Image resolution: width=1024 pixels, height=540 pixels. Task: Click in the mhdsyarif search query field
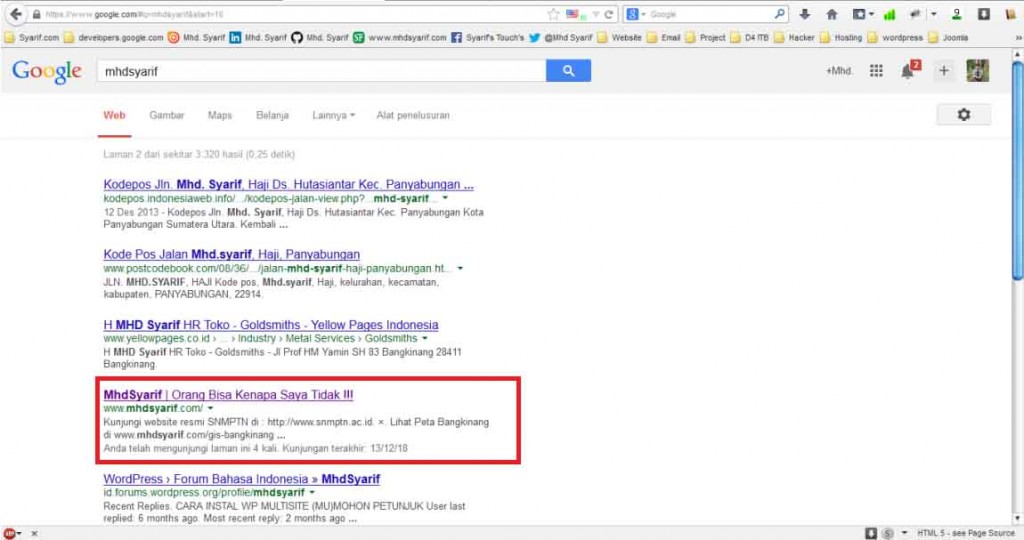[x=321, y=71]
